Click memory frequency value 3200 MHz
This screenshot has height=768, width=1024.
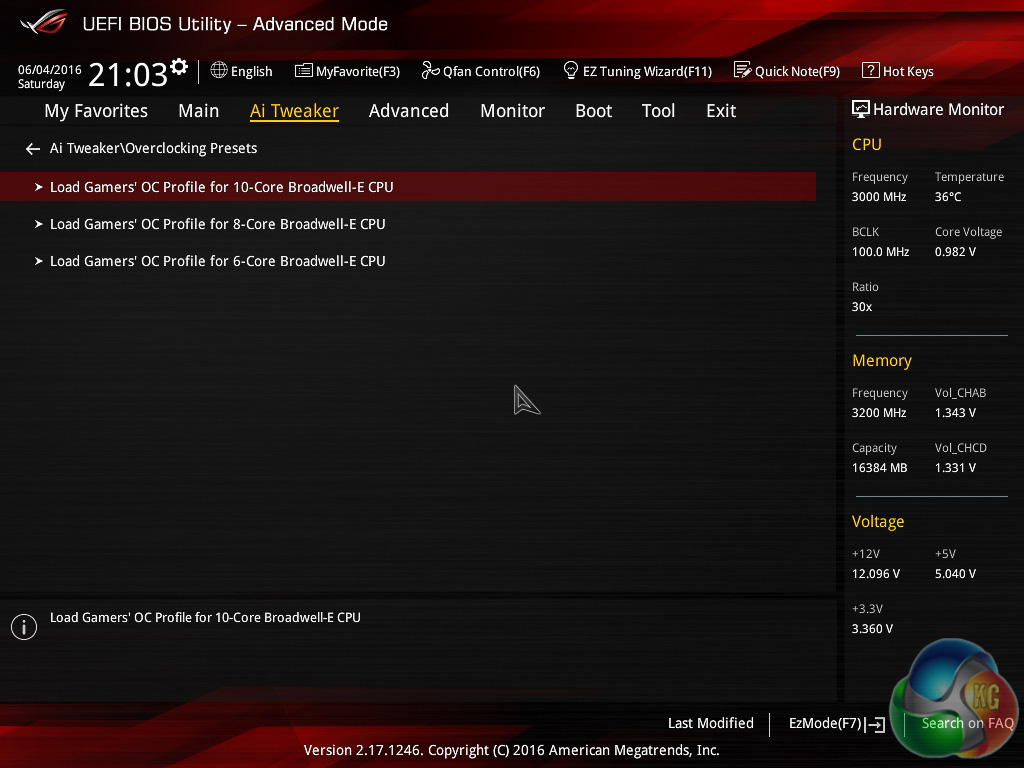tap(879, 413)
